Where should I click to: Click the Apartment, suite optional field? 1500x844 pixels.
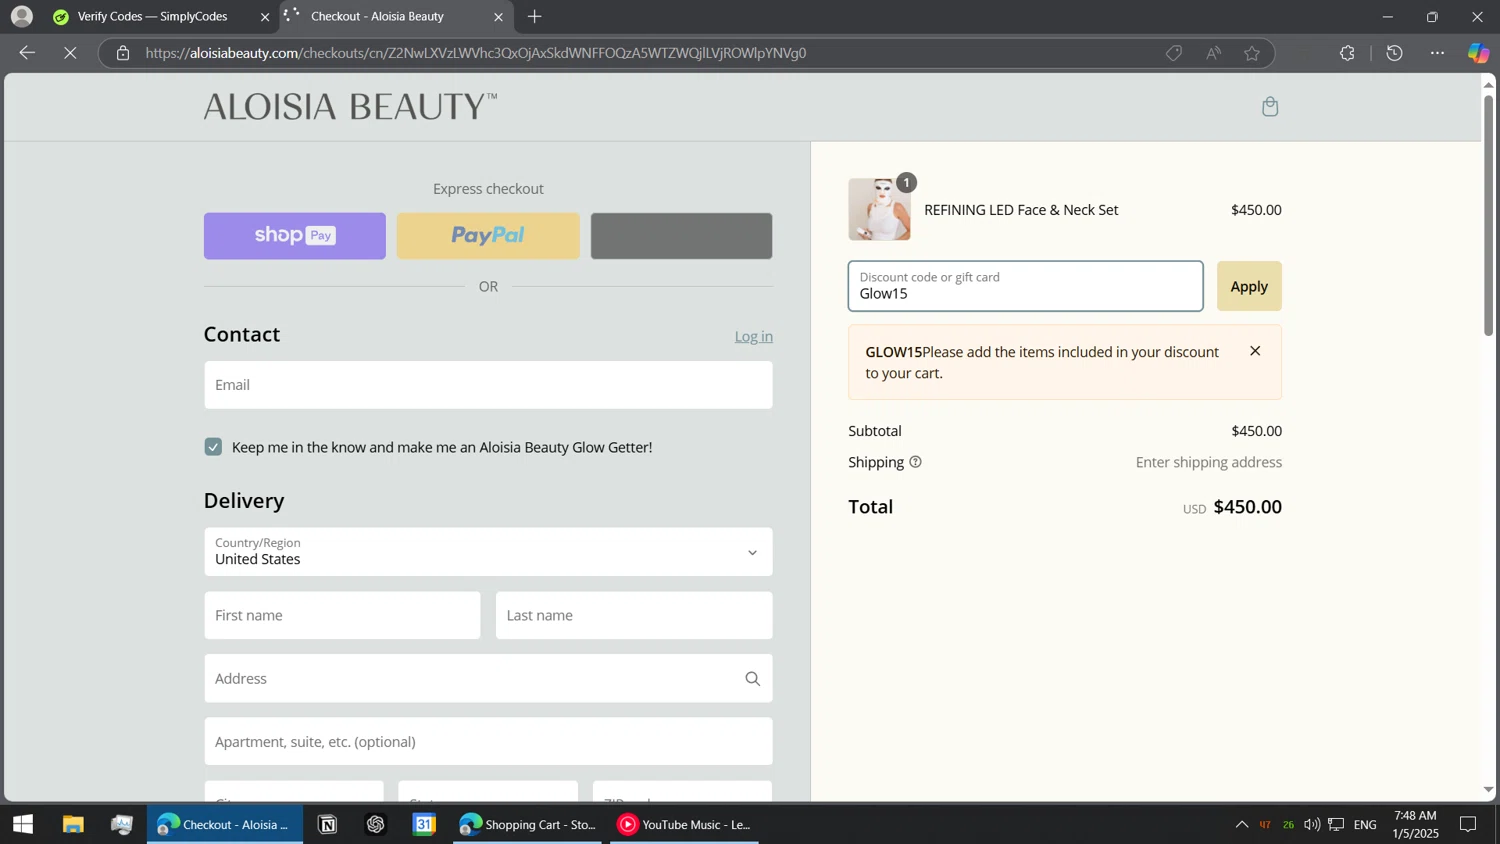pos(488,742)
